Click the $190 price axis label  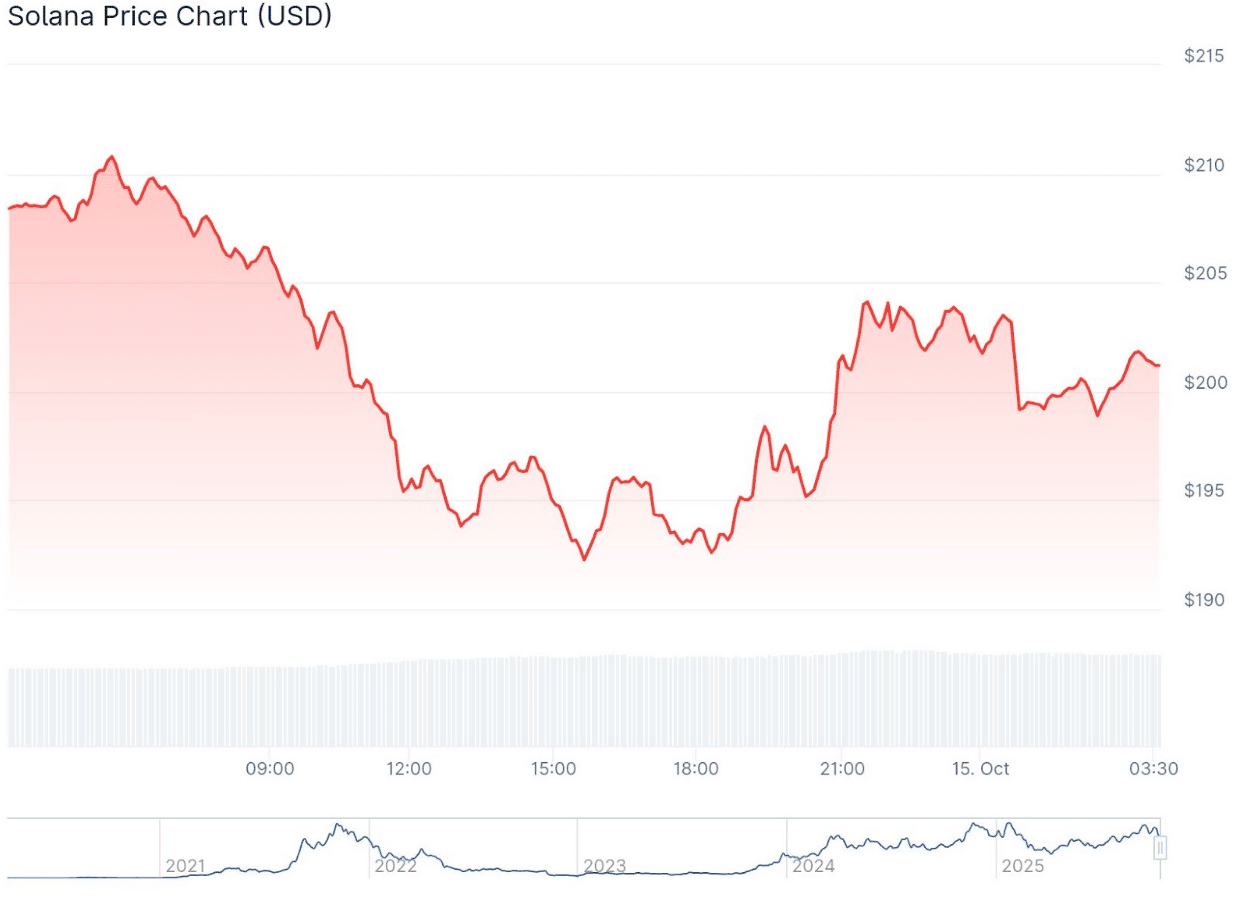tap(1204, 601)
